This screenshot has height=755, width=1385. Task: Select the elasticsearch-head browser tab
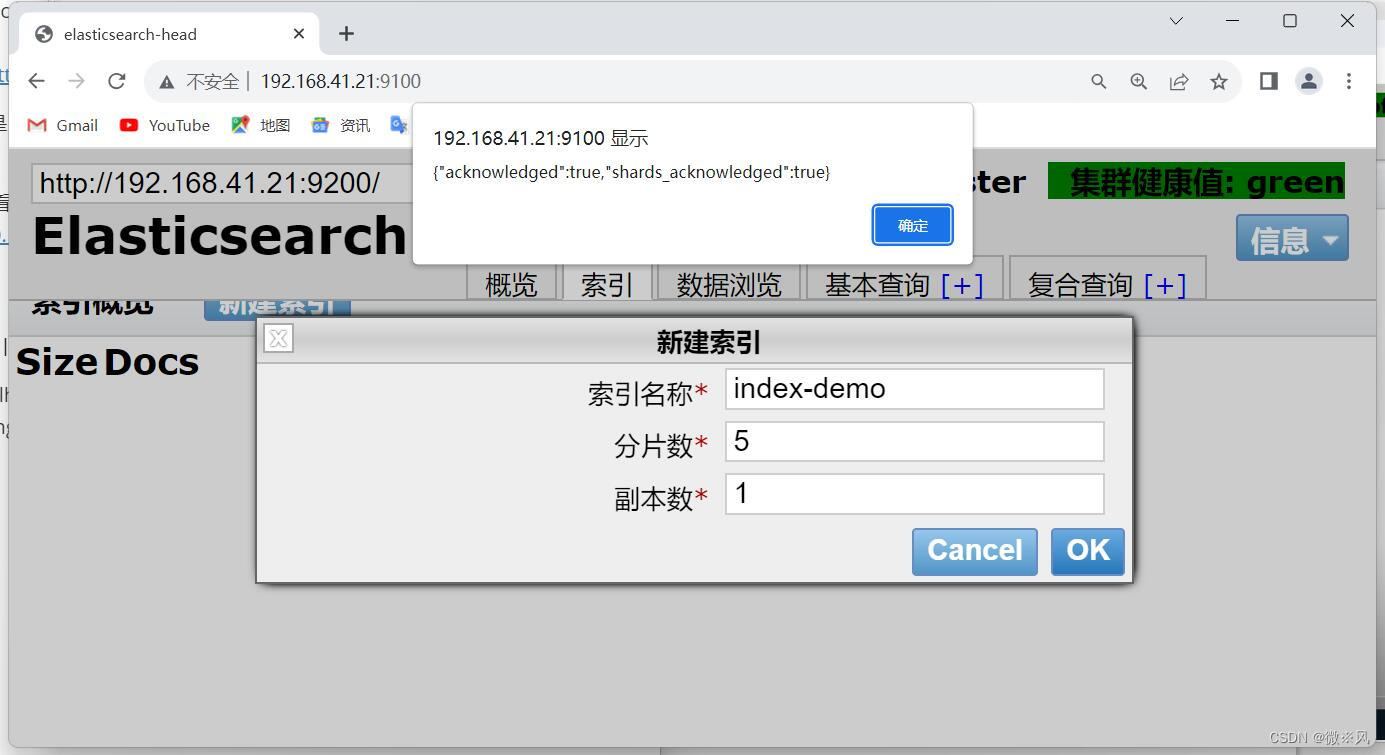coord(169,34)
